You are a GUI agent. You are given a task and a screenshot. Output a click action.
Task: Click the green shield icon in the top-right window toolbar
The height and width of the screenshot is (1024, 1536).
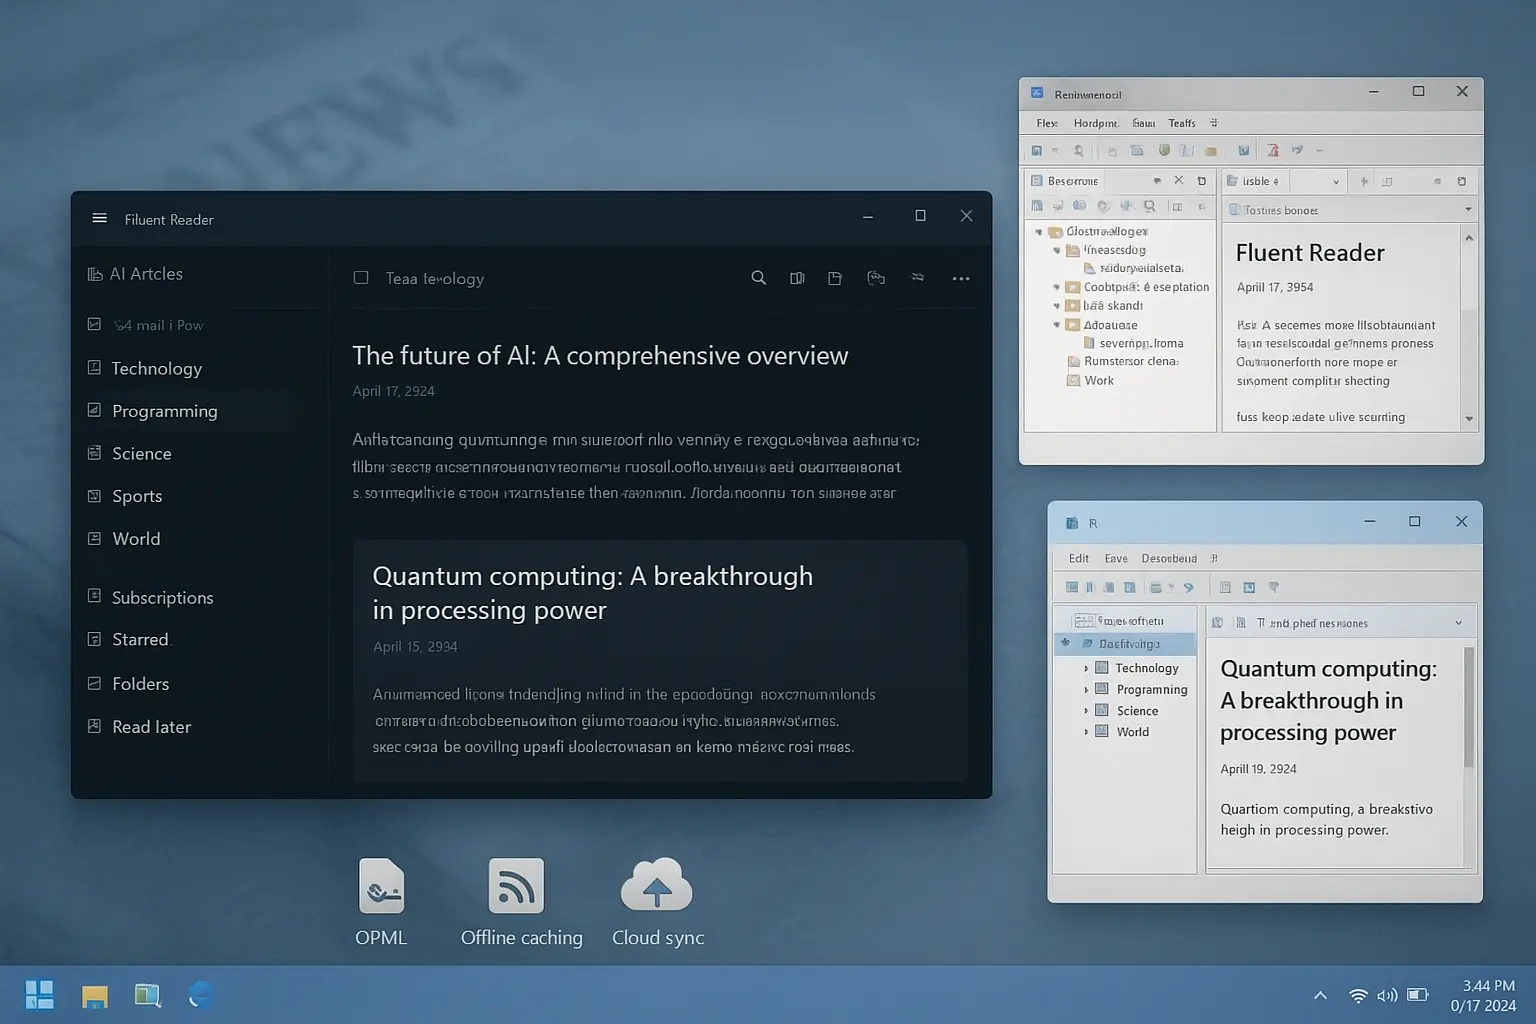[1164, 150]
